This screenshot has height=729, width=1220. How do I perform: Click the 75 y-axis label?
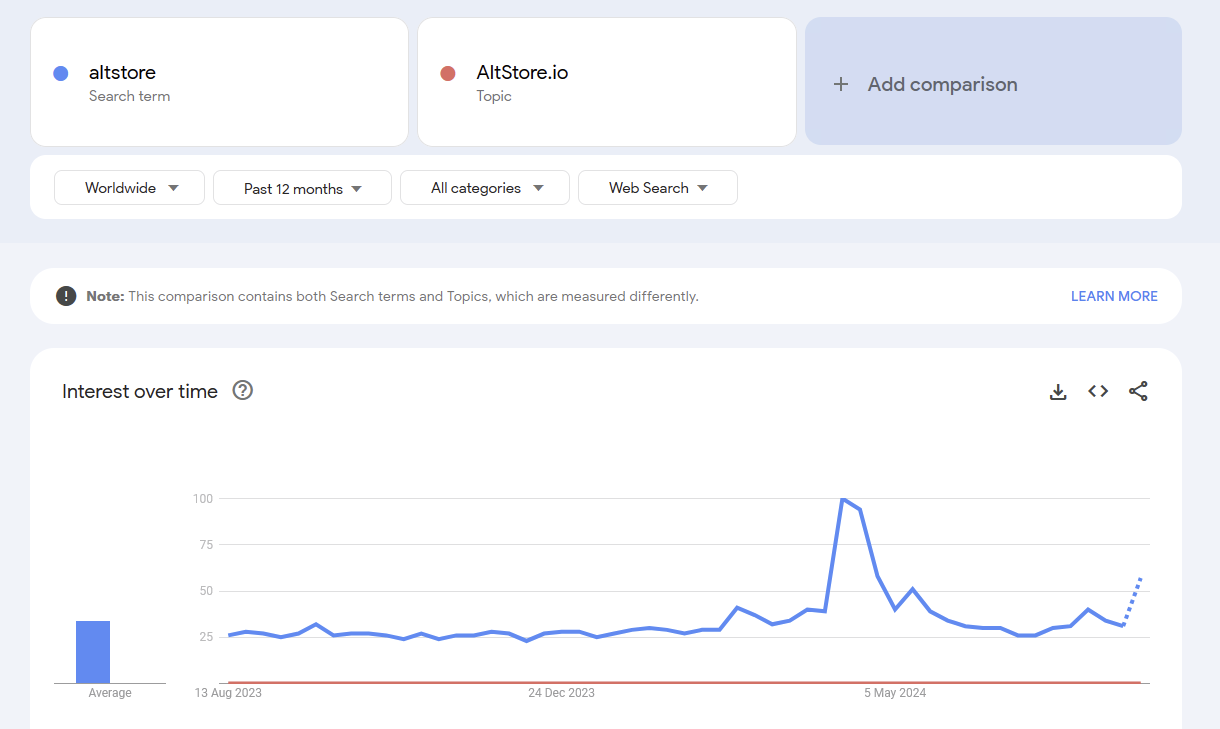click(x=207, y=545)
